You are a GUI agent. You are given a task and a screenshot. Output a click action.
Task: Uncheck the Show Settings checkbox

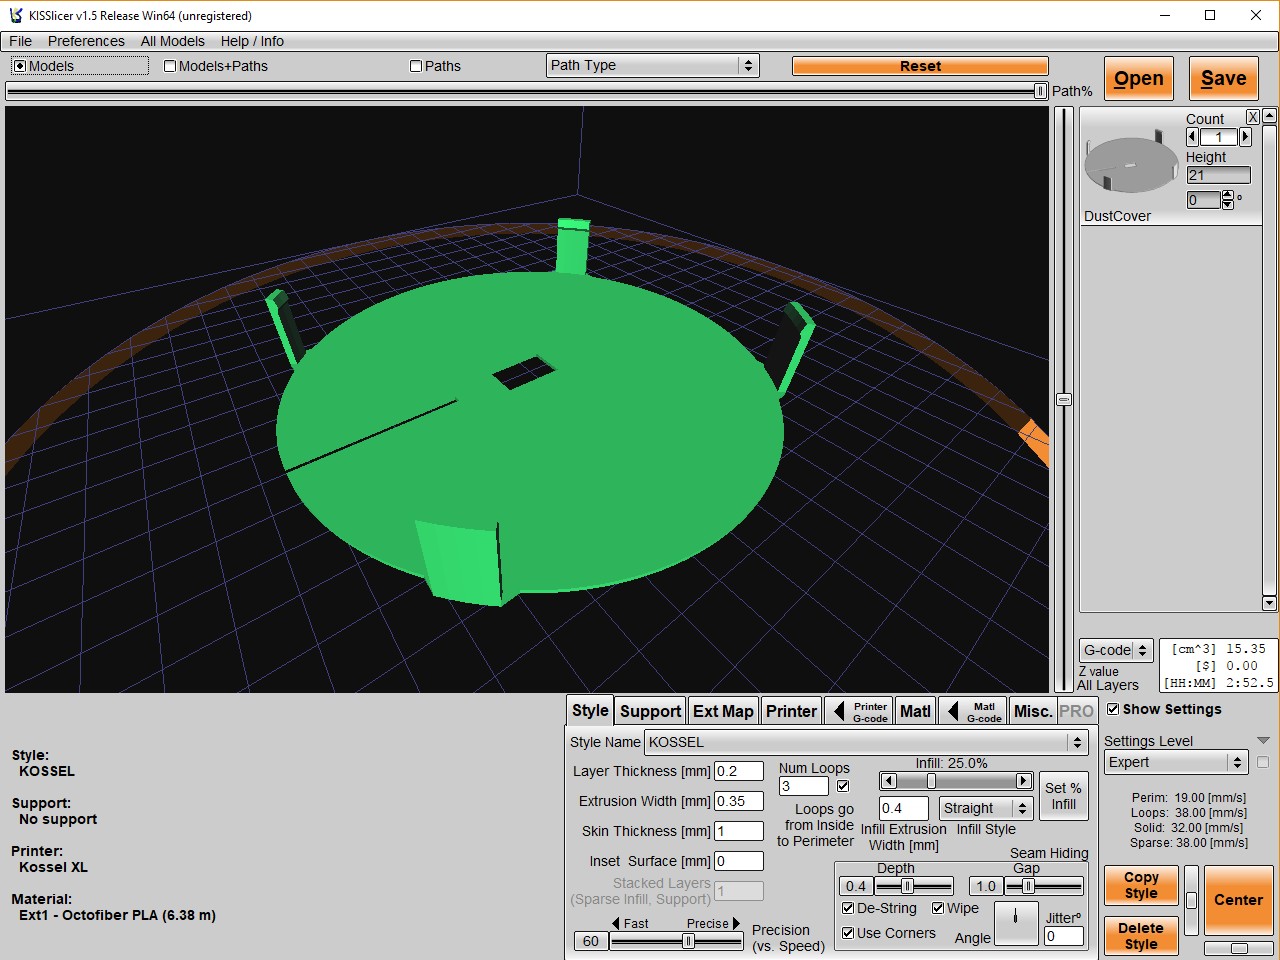[x=1113, y=709]
